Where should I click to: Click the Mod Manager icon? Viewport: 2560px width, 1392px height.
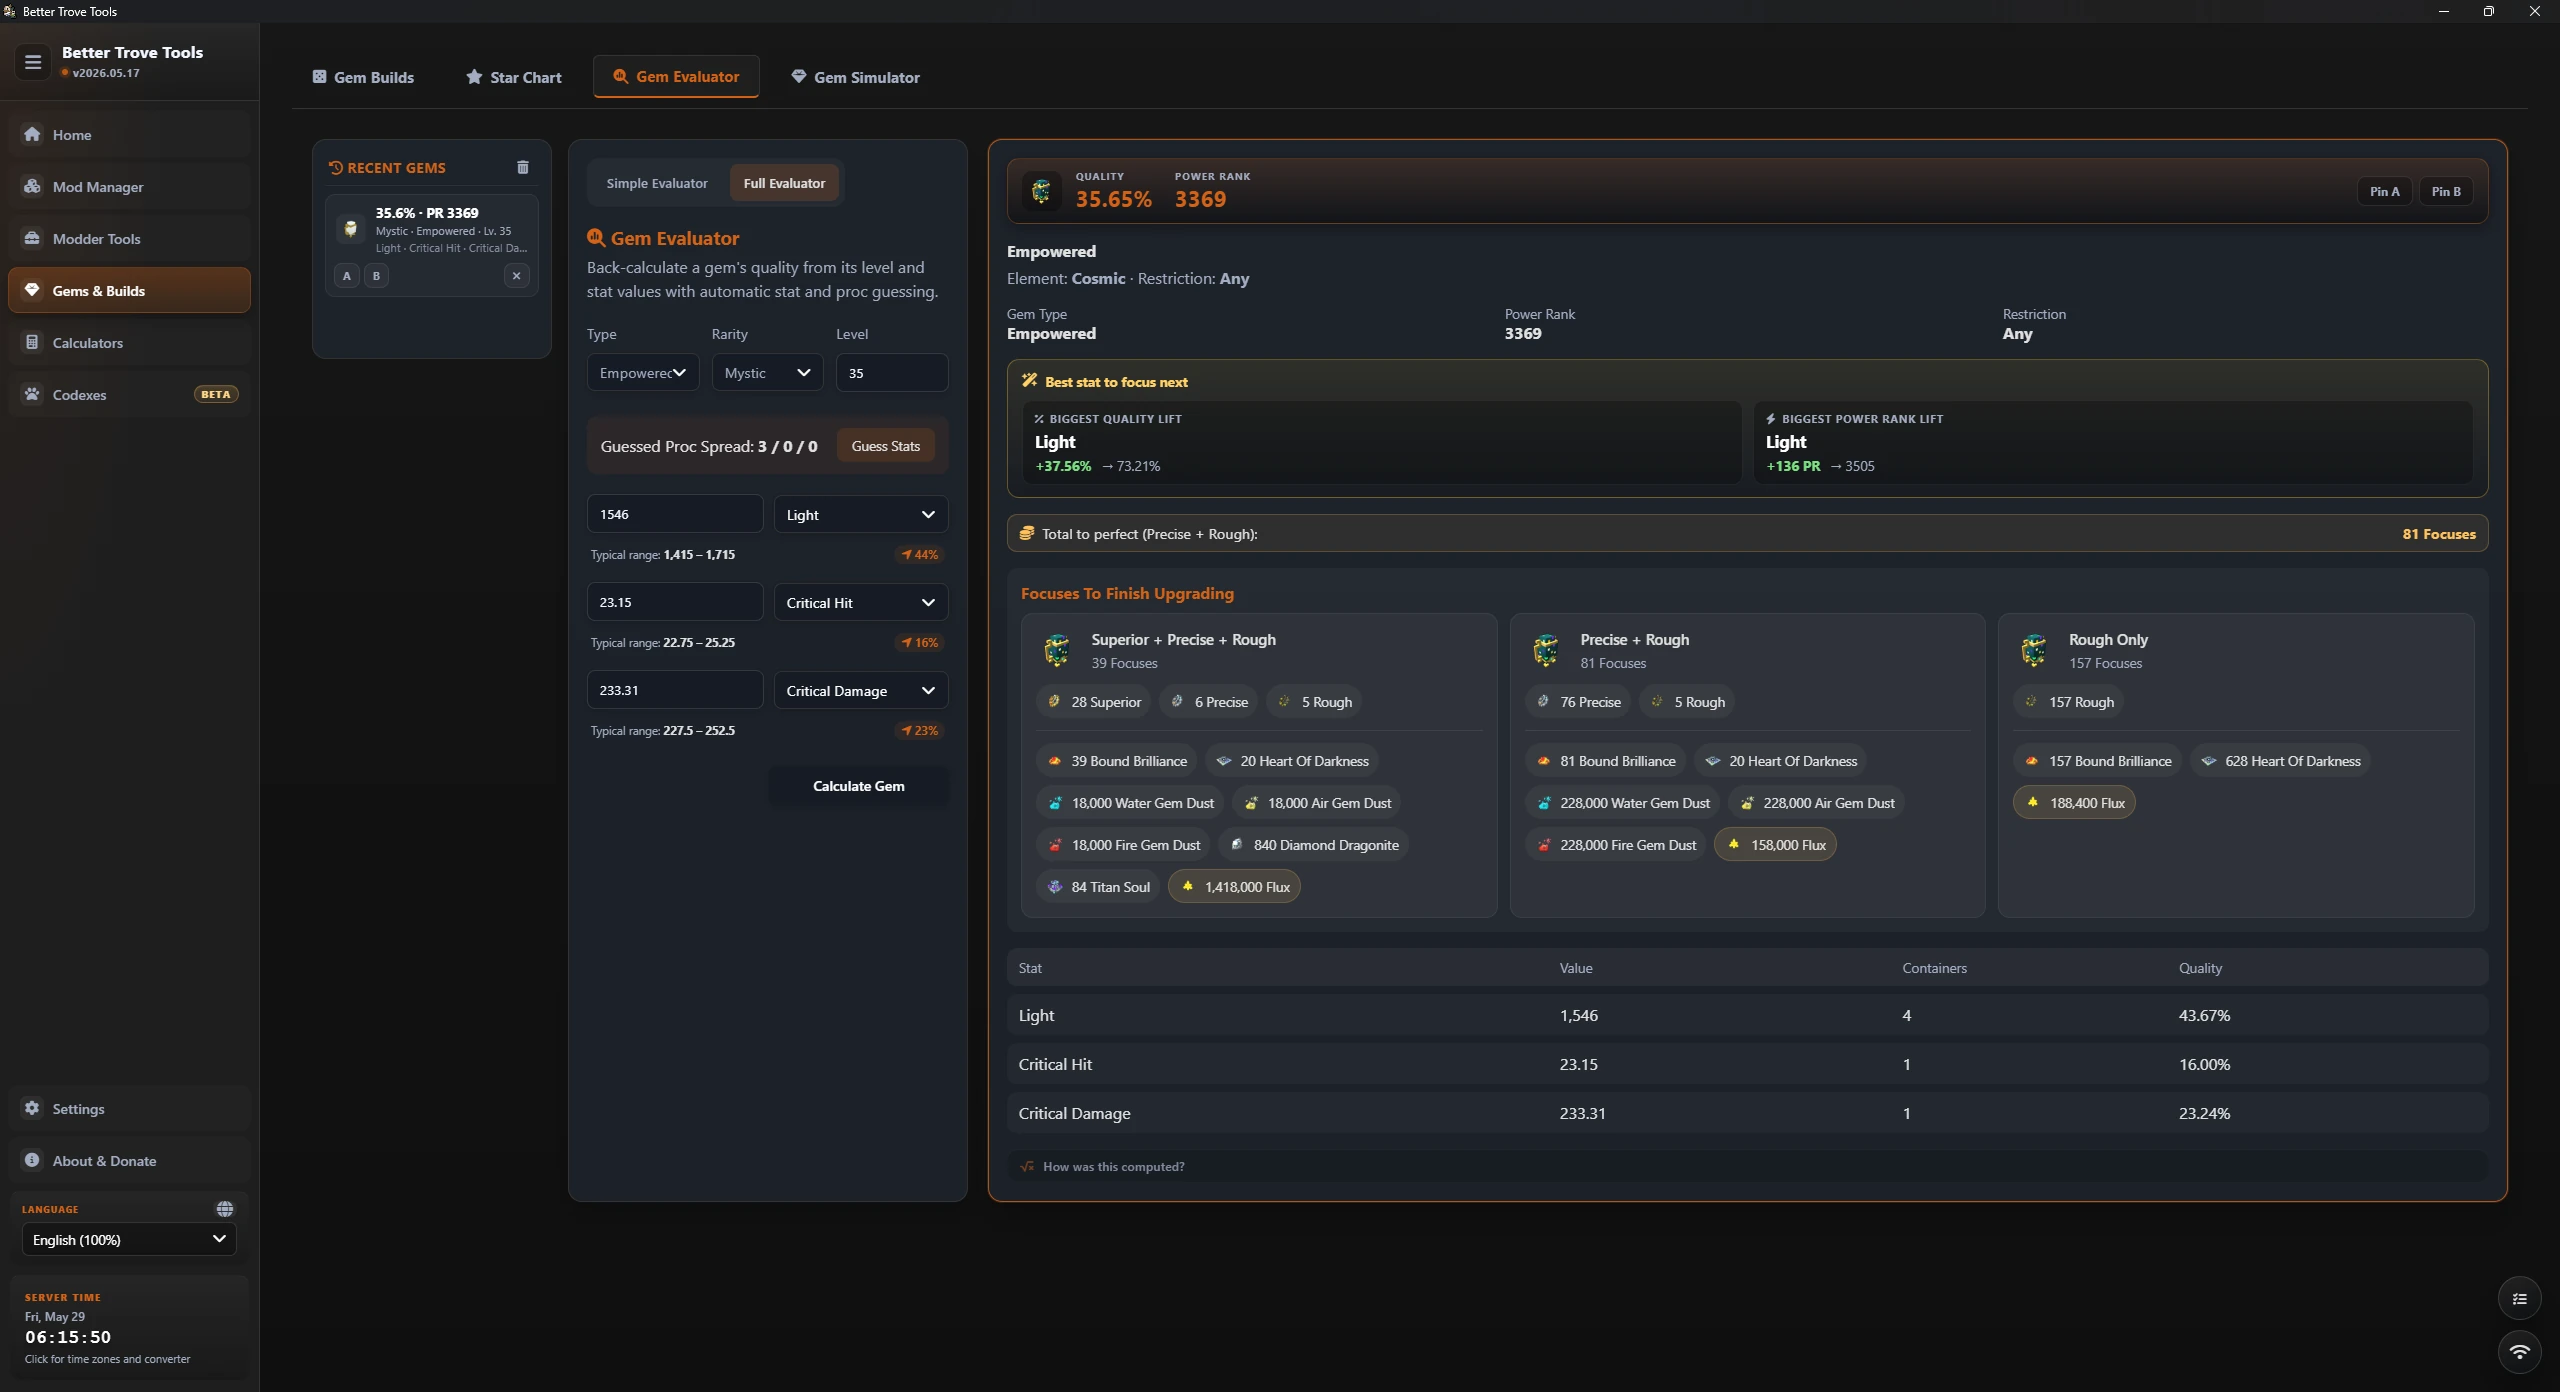click(x=32, y=186)
